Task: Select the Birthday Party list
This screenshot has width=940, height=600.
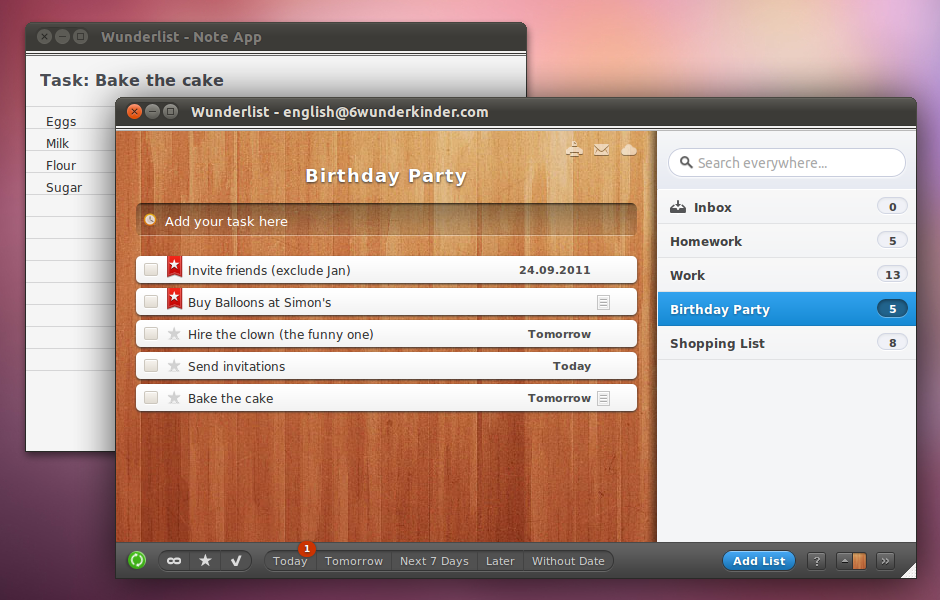Action: coord(787,309)
